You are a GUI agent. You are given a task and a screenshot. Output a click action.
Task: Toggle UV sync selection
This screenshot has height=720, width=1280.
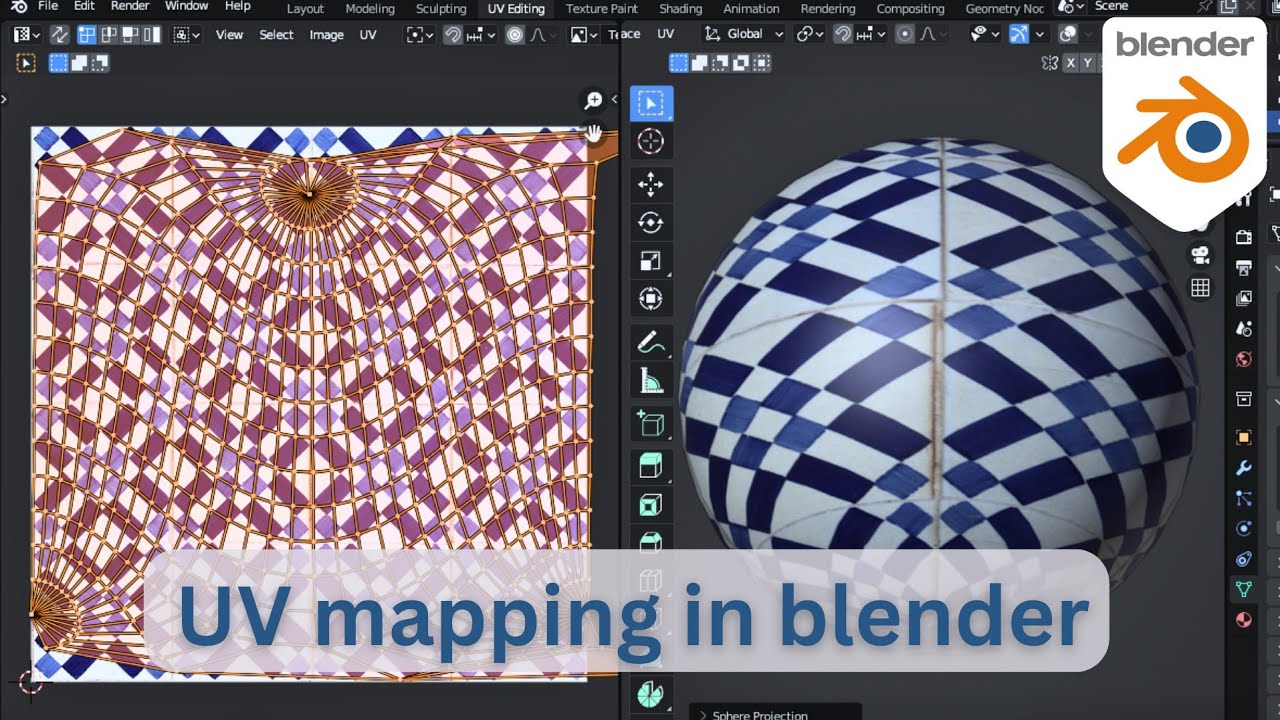pyautogui.click(x=59, y=35)
